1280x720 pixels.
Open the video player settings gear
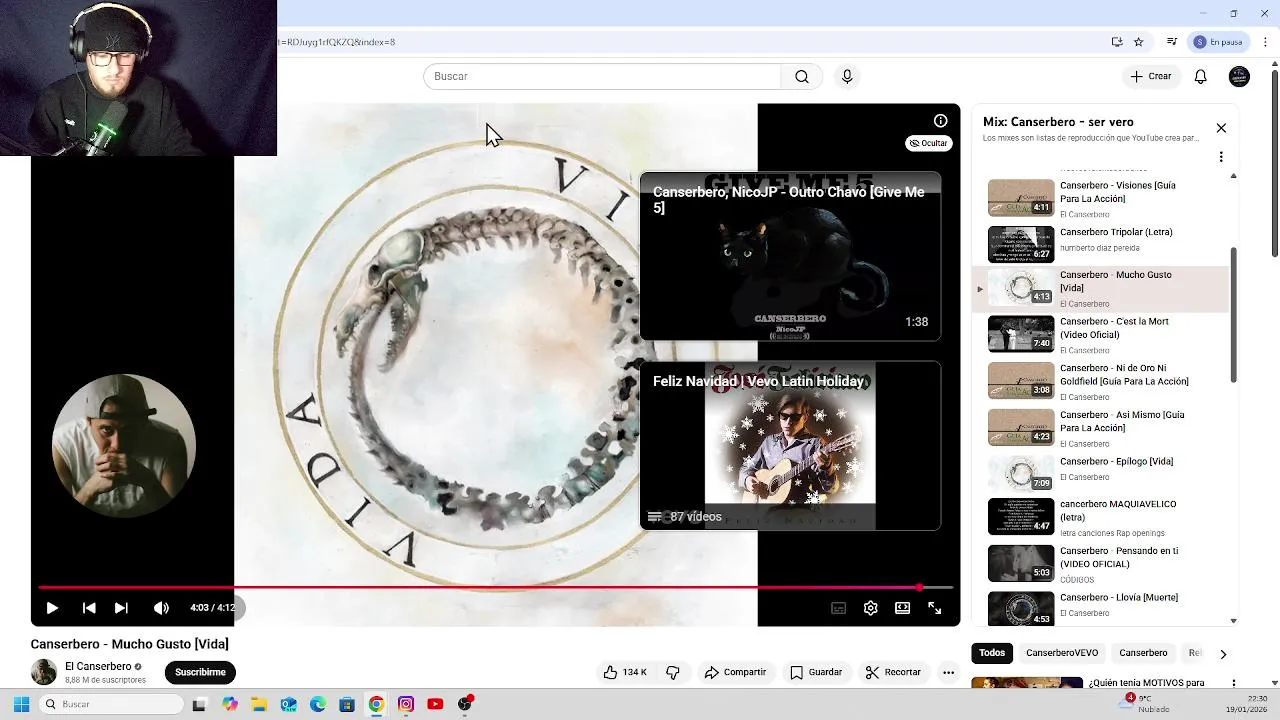point(871,608)
